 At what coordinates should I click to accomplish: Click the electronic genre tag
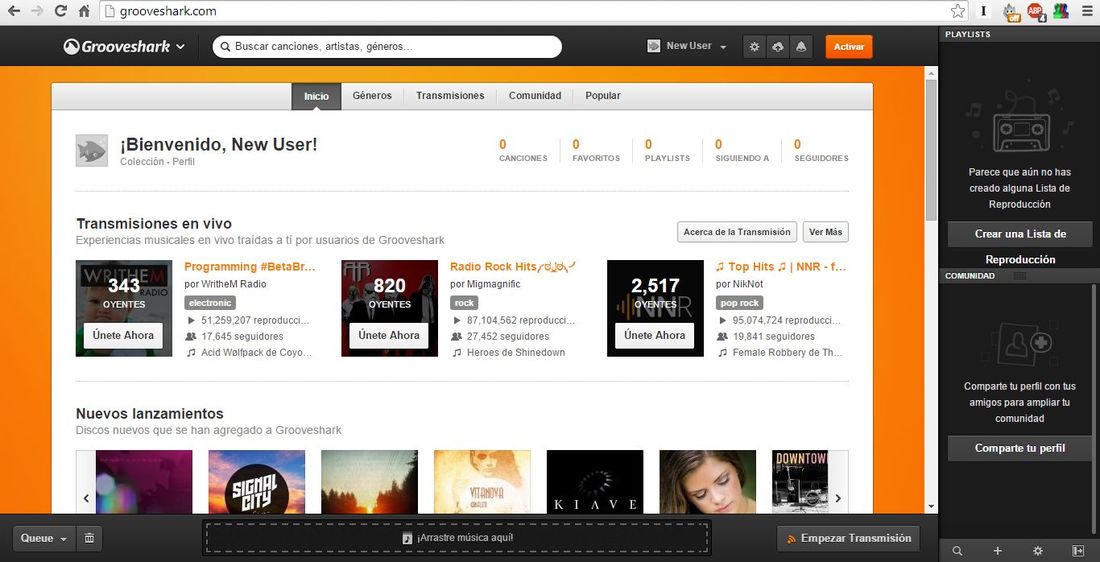tap(210, 303)
